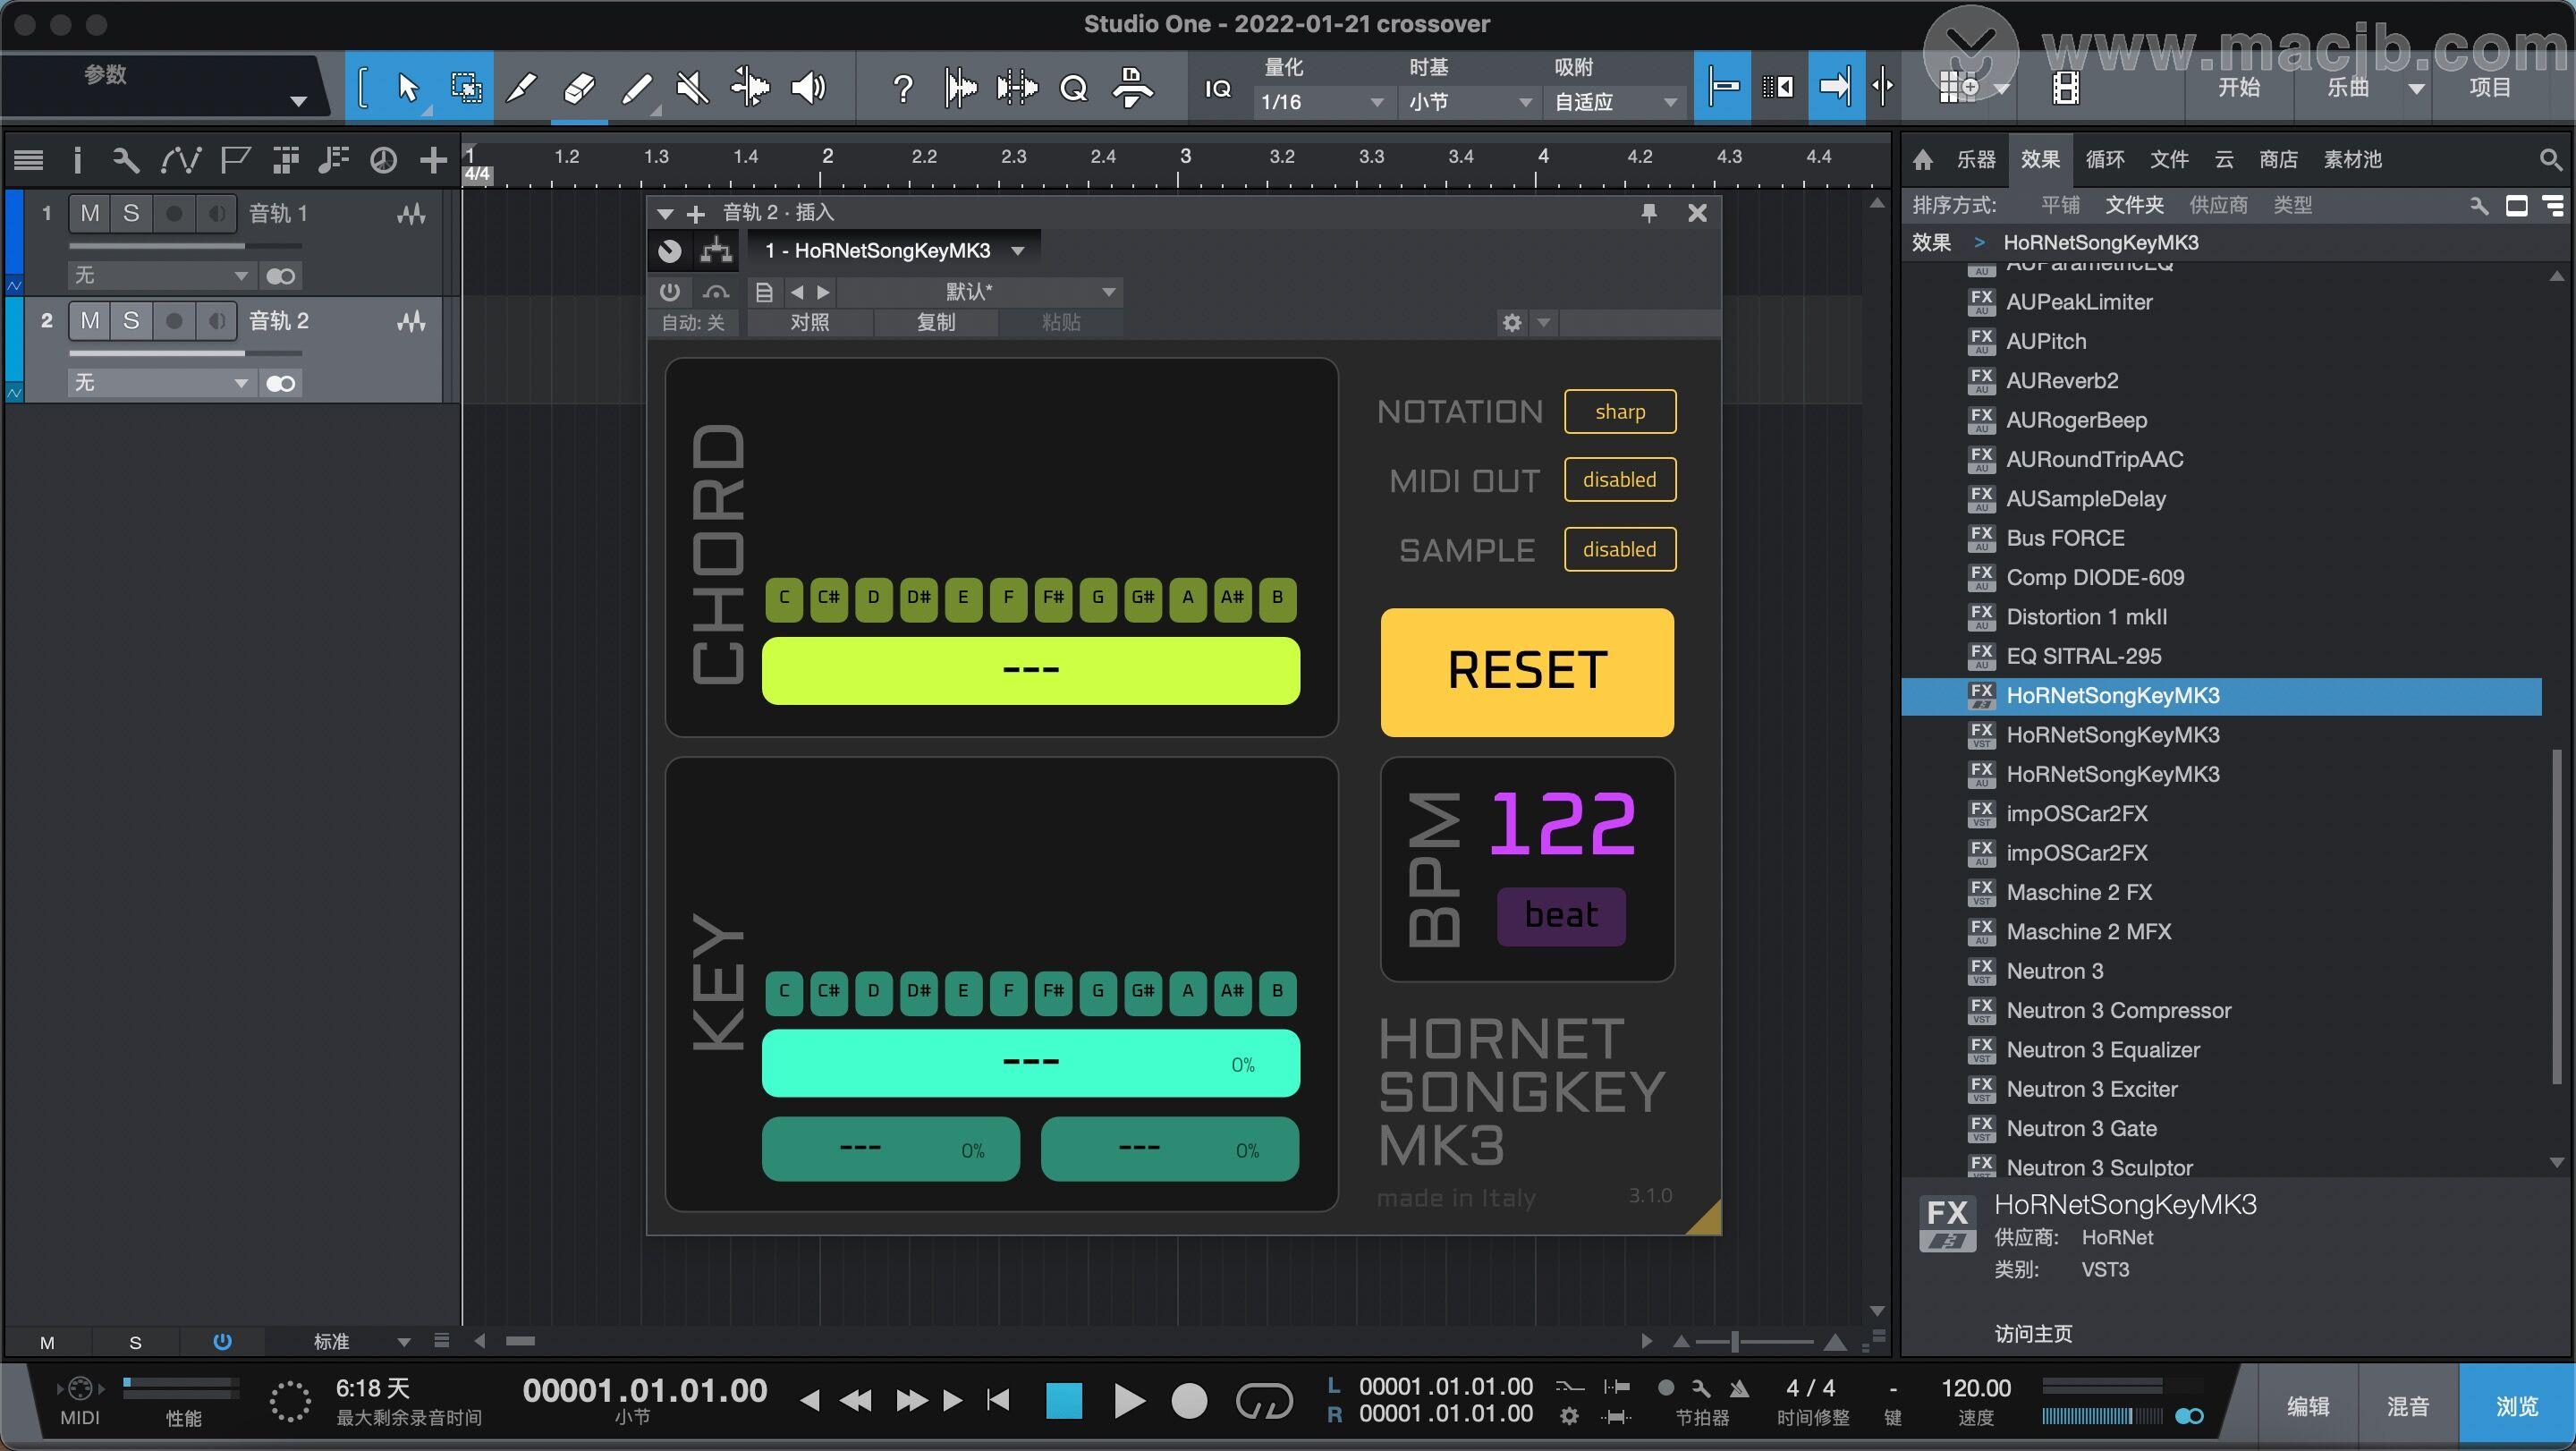Viewport: 2576px width, 1451px height.
Task: Select the Bend tool
Action: pos(750,88)
